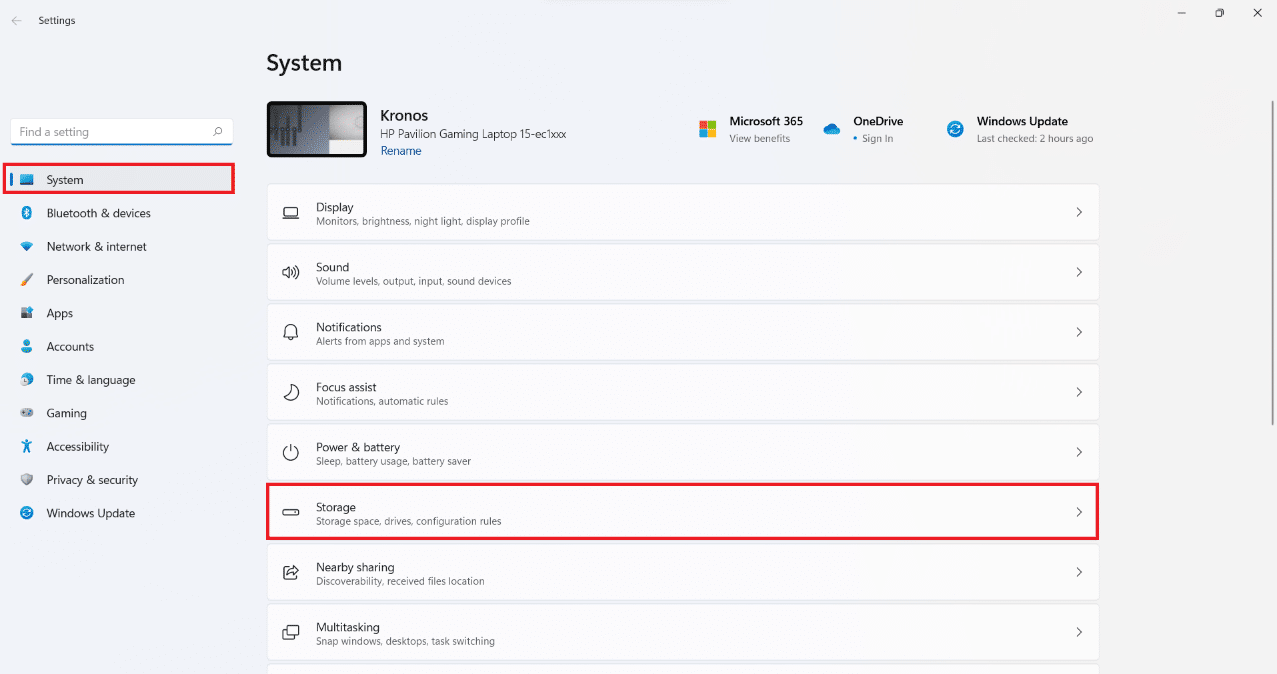Click the Windows Update sync icon in header
This screenshot has height=674, width=1277.
(x=955, y=129)
